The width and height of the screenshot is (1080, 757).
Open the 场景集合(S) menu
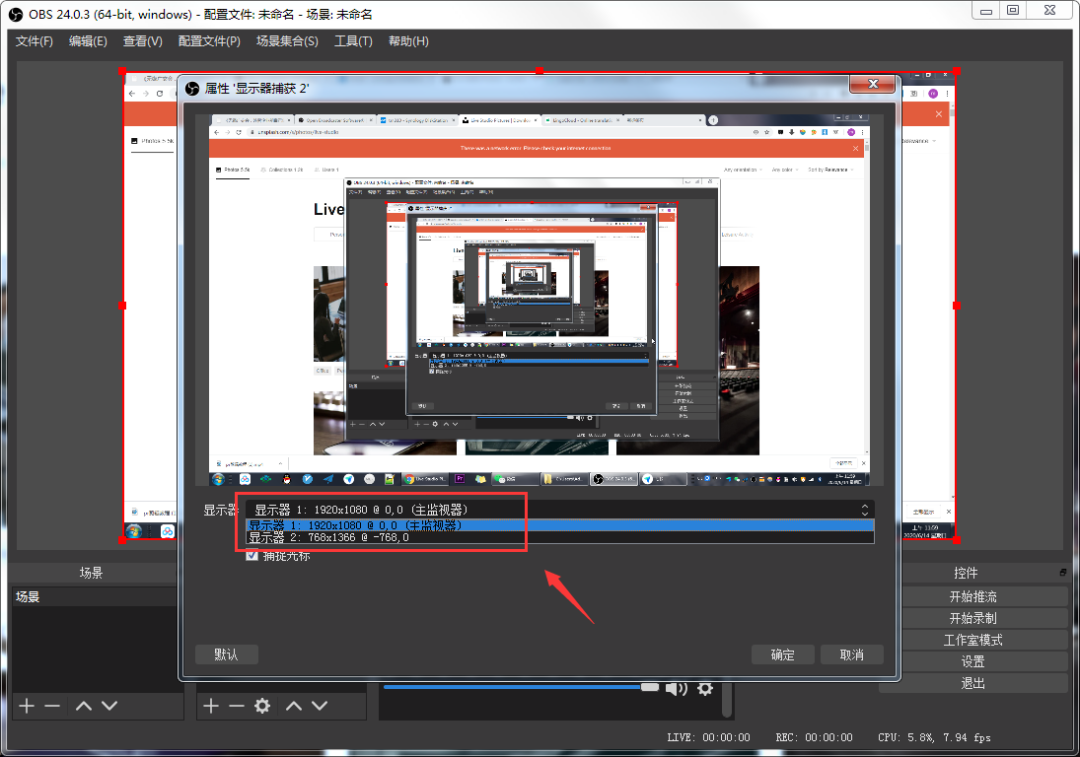(x=287, y=41)
